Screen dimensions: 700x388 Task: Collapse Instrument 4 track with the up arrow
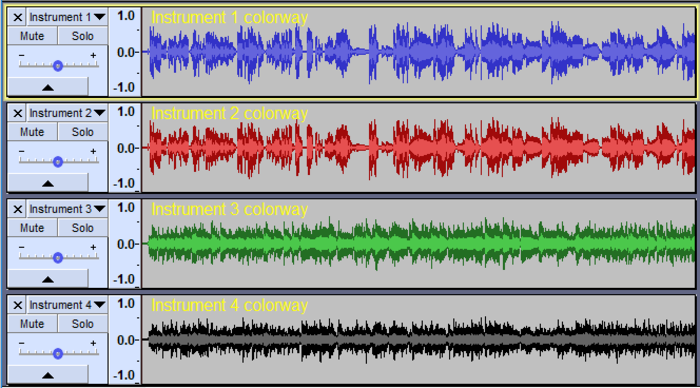click(x=48, y=375)
